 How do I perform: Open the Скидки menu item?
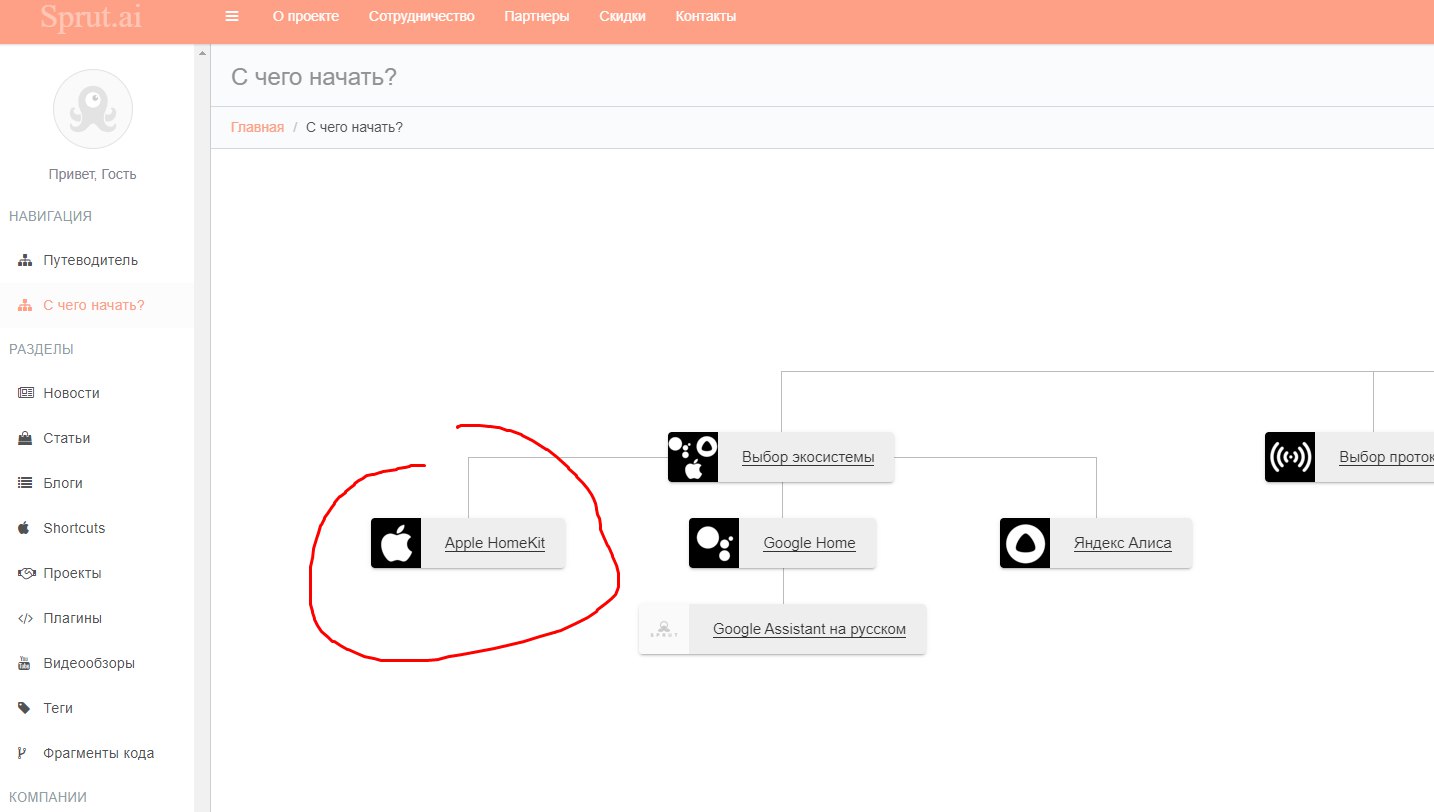click(622, 16)
